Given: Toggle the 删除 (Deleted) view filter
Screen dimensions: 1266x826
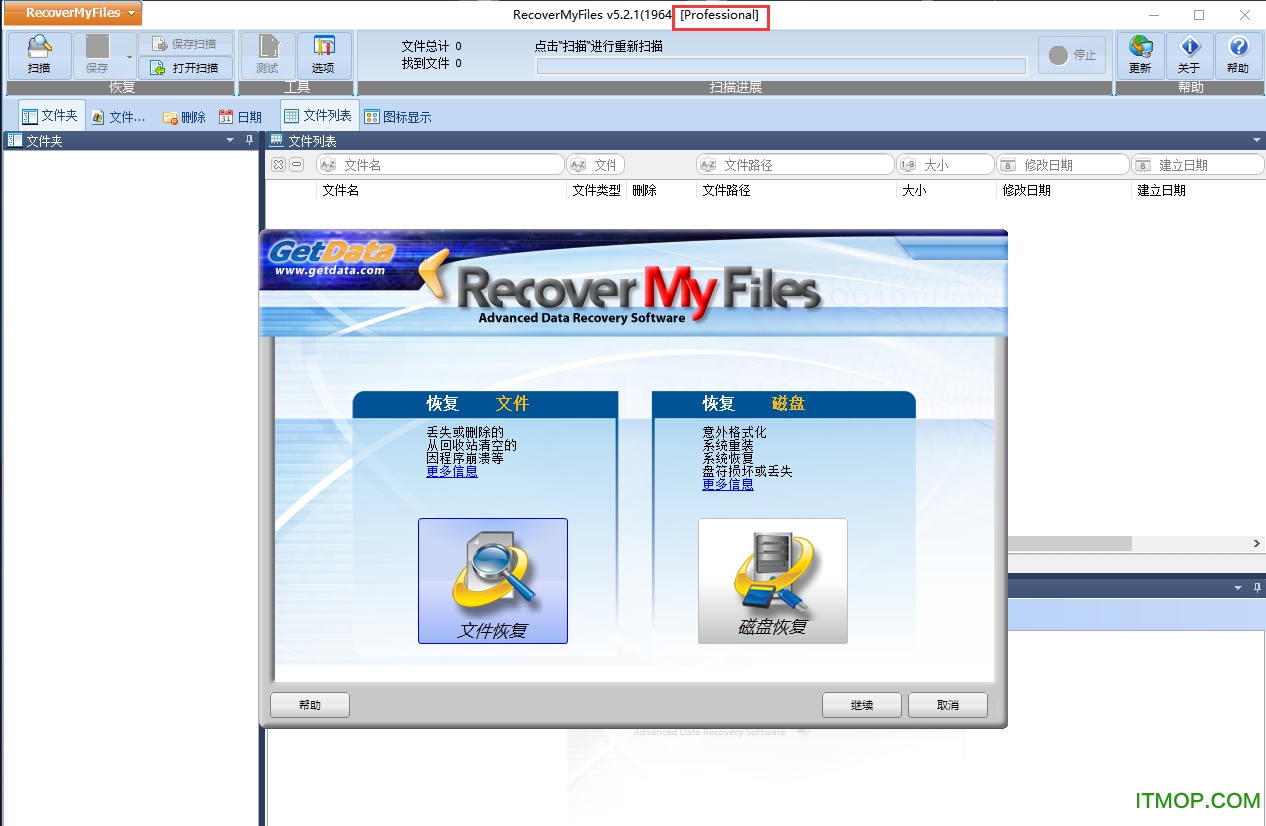Looking at the screenshot, I should tap(183, 116).
